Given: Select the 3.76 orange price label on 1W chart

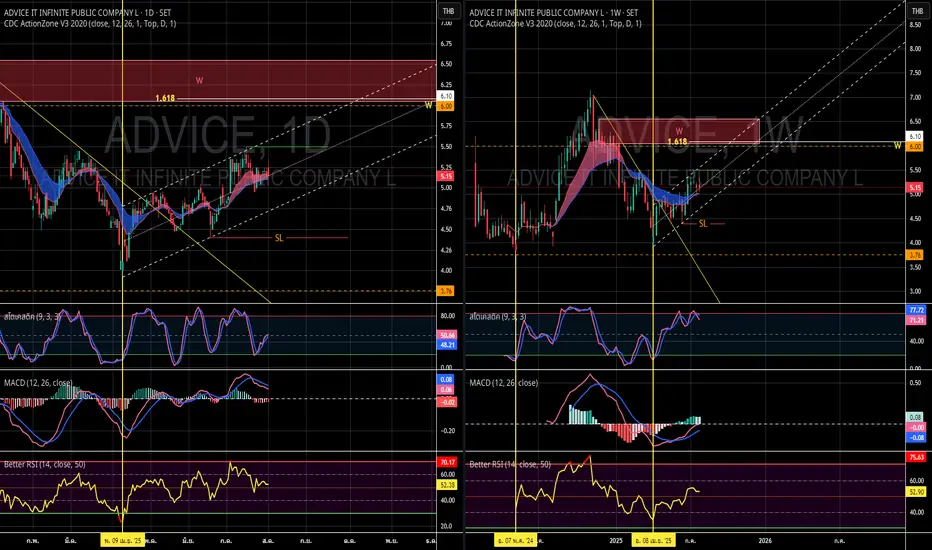Looking at the screenshot, I should click(915, 255).
